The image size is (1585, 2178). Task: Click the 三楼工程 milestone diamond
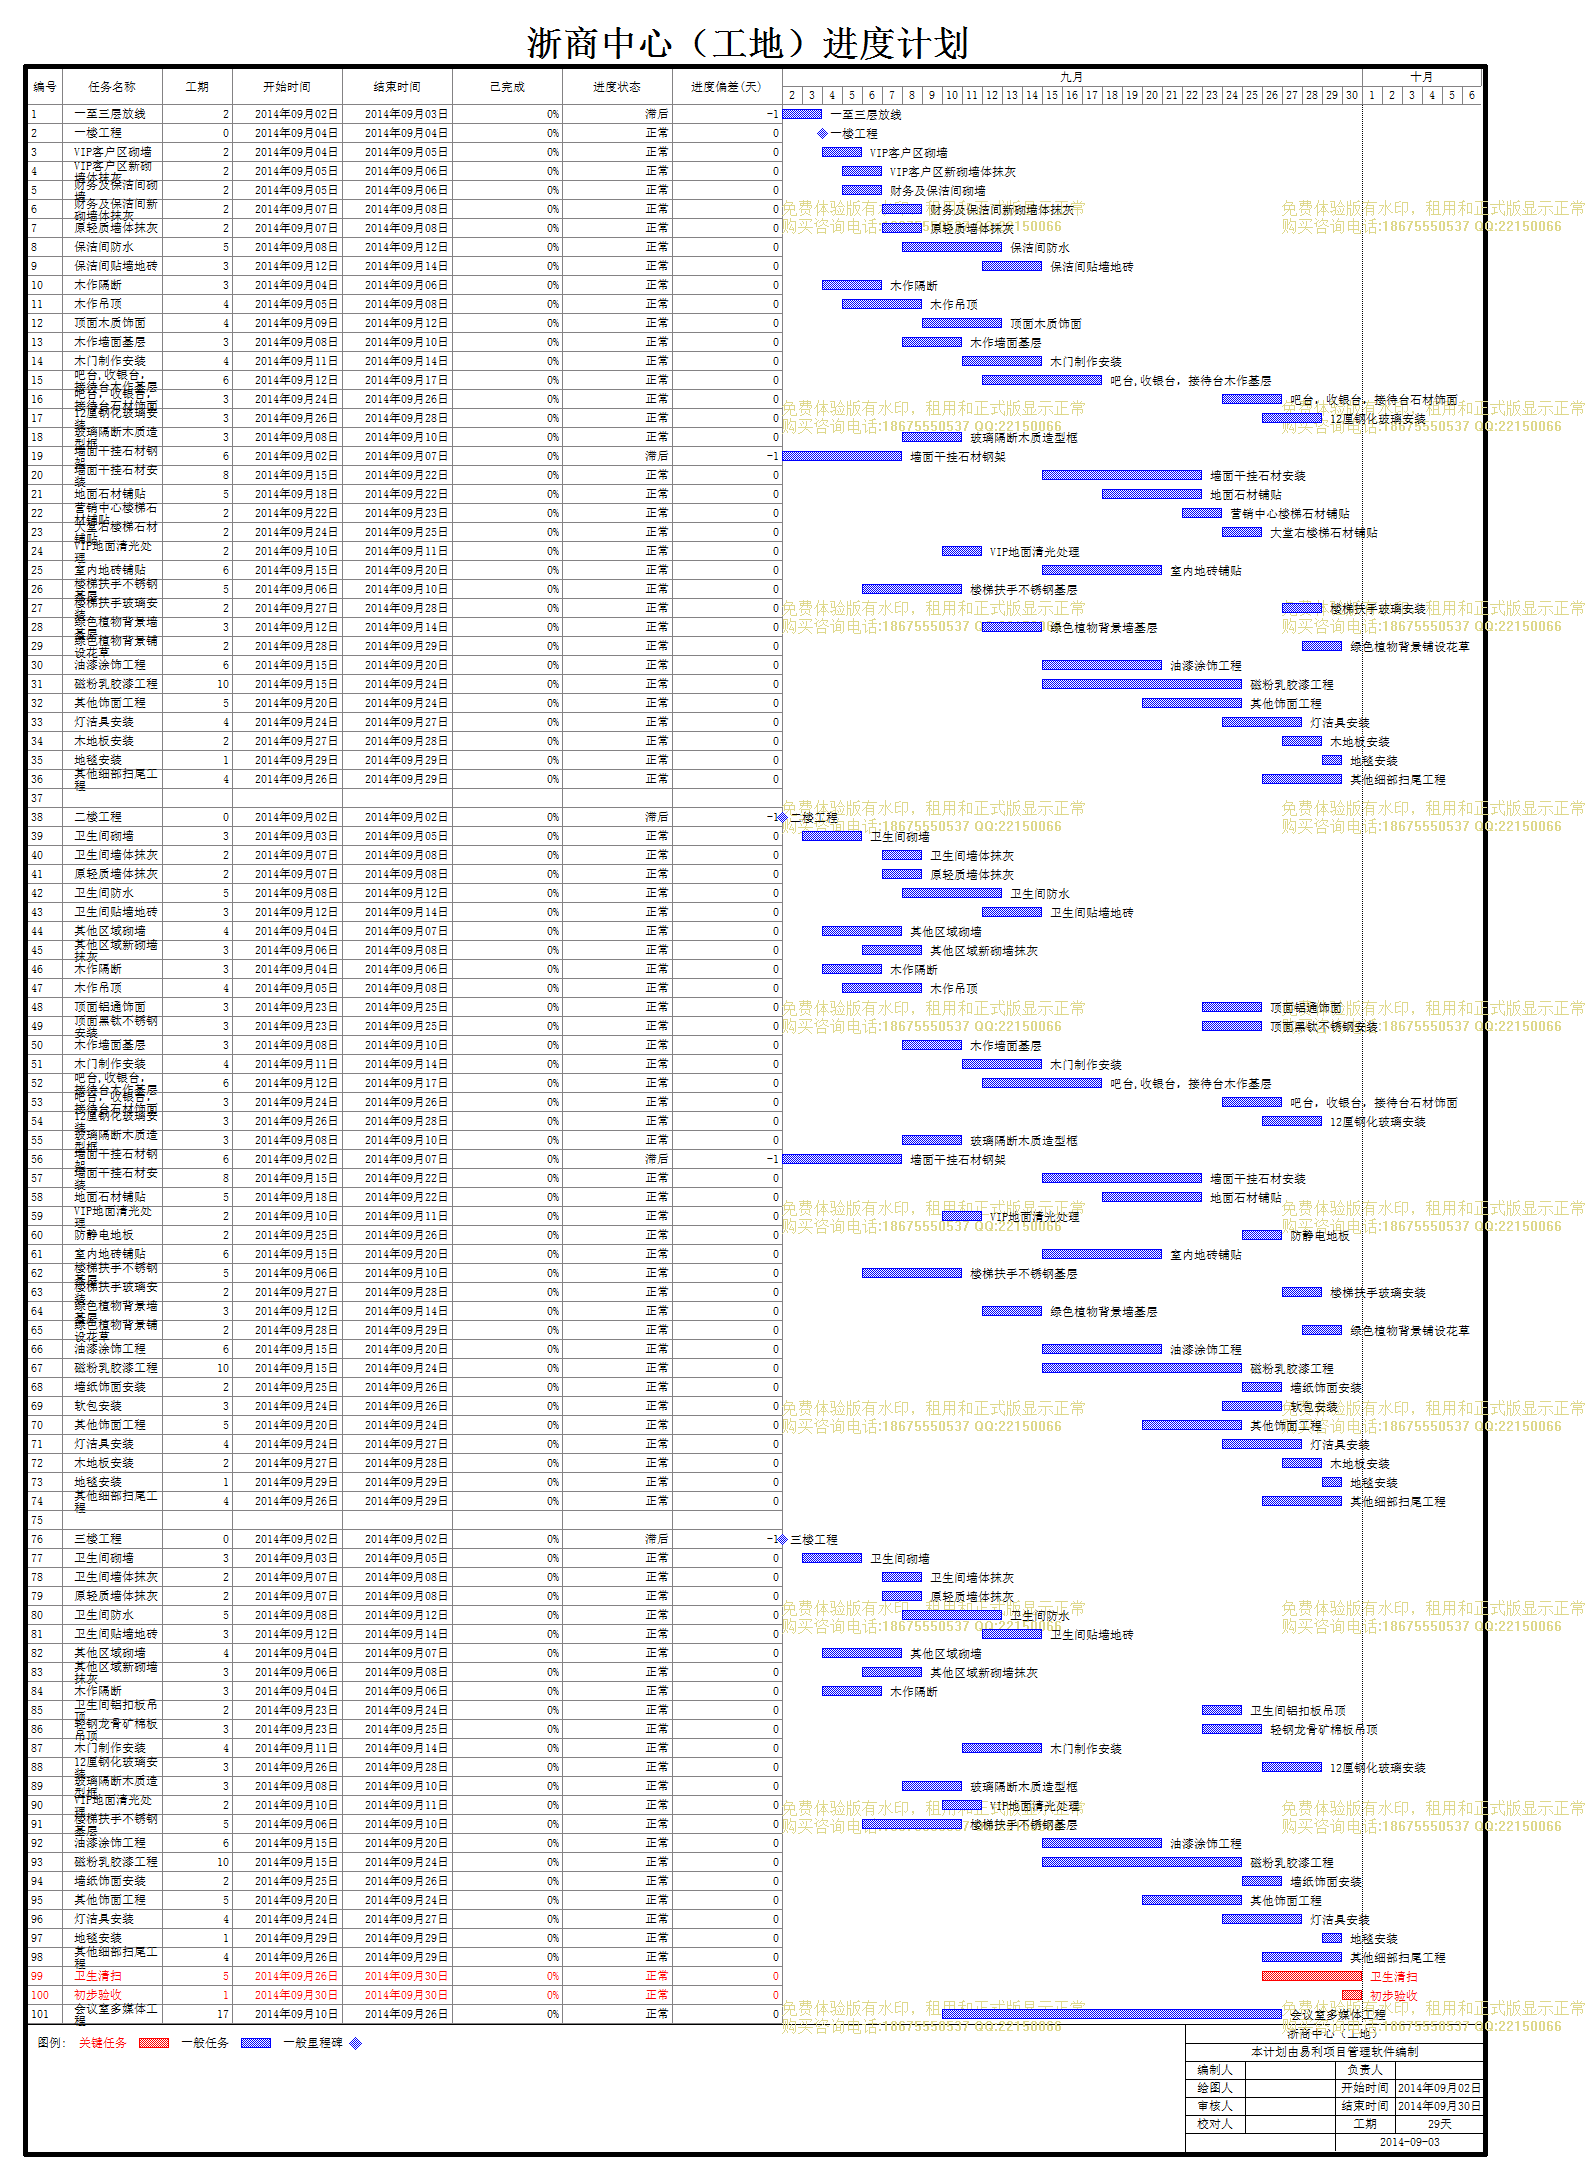click(x=782, y=1539)
